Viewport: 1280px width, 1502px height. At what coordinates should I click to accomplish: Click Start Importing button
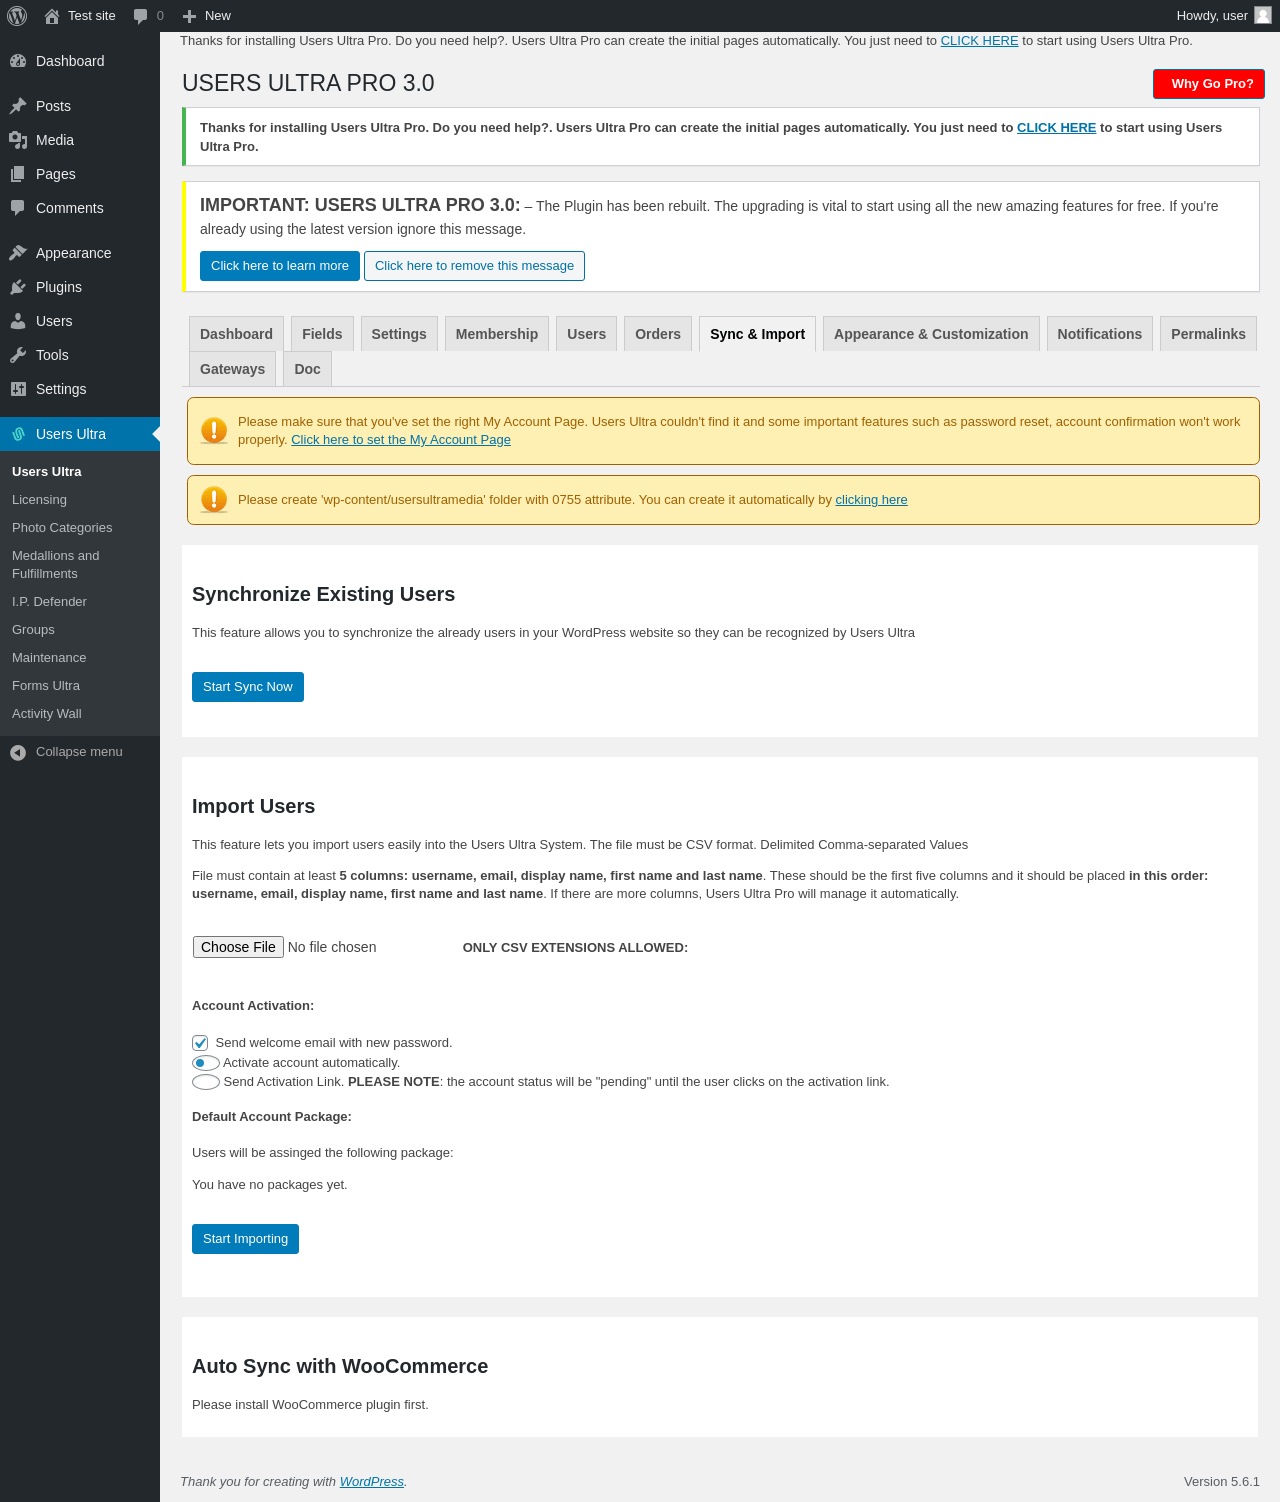tap(245, 1239)
